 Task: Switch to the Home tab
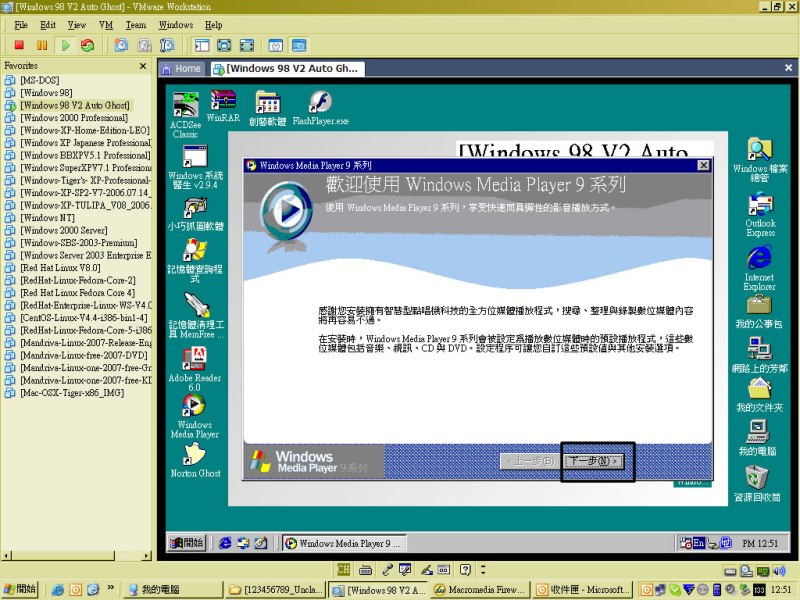click(182, 69)
